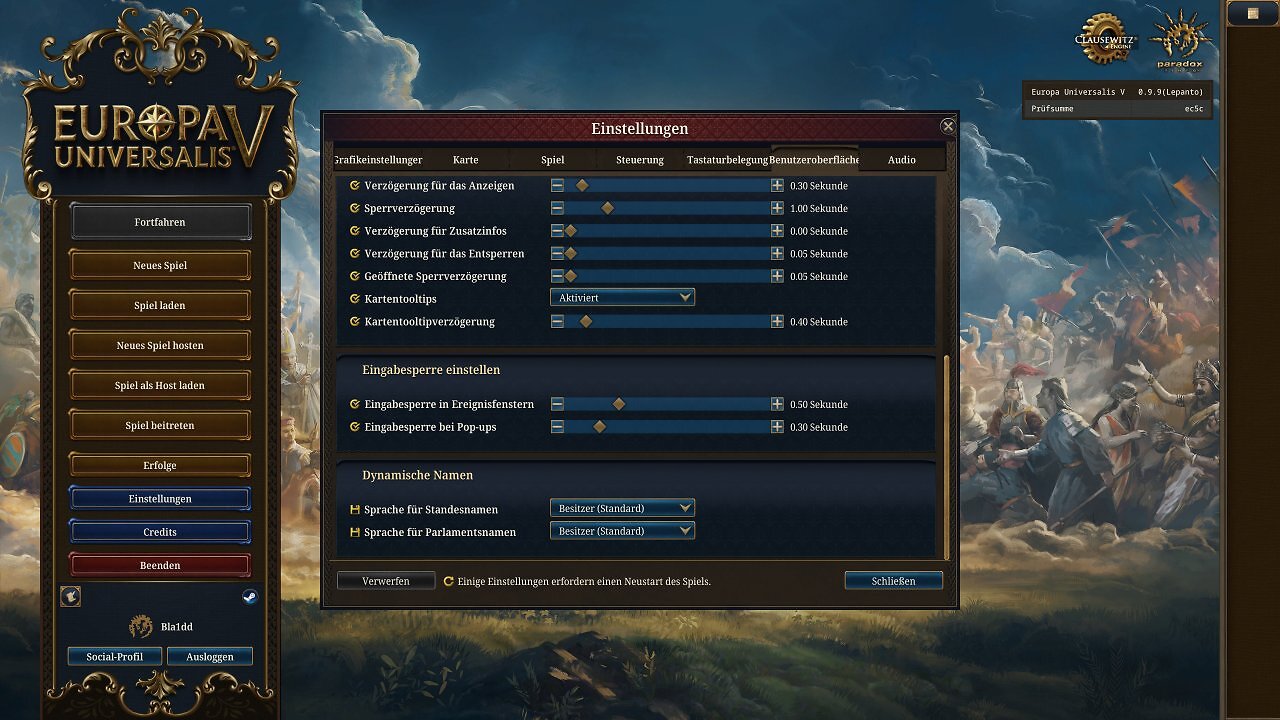Click reset icon beside Eingabesperre bei Pop-ups
The image size is (1280, 720).
click(354, 427)
